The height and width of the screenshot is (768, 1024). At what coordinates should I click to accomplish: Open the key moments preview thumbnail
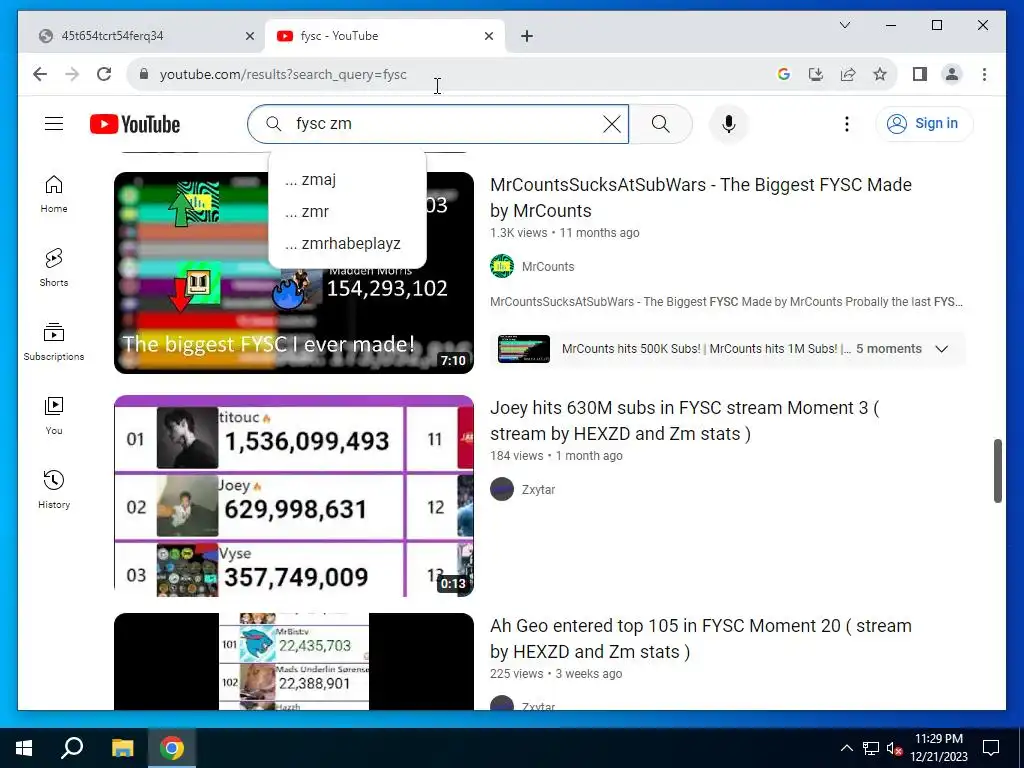[x=524, y=349]
